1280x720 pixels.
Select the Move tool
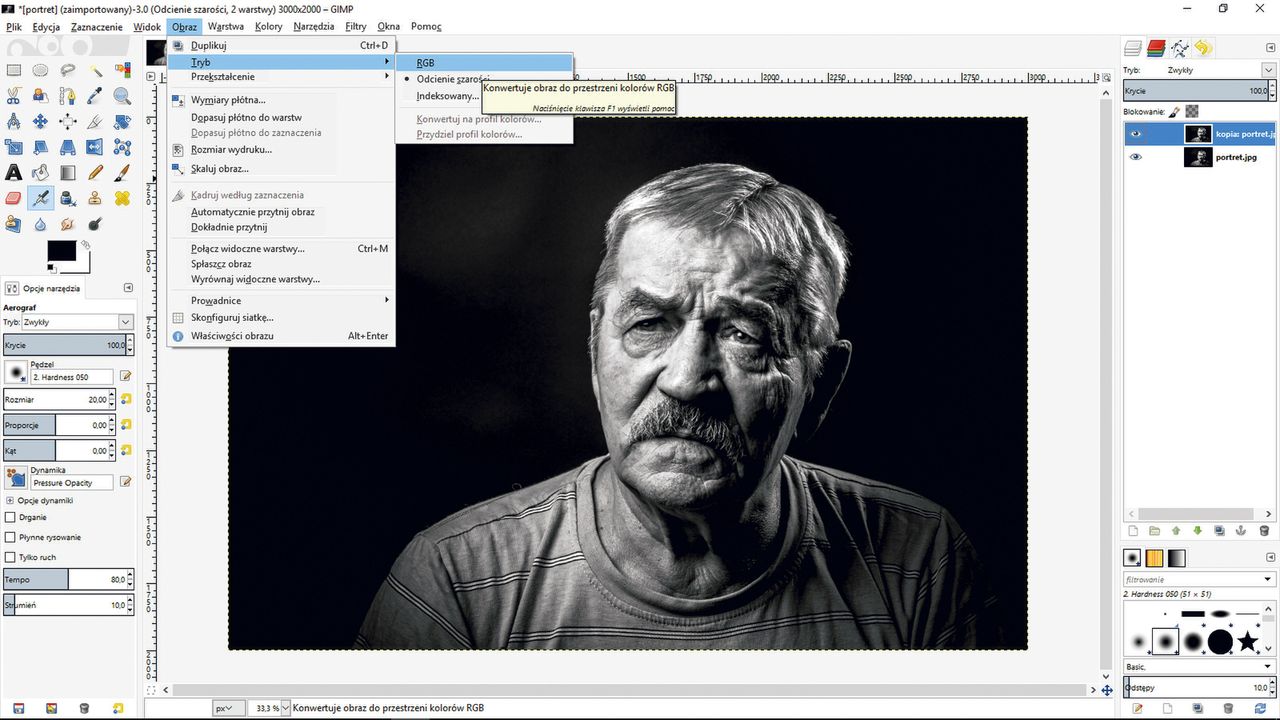click(x=40, y=121)
